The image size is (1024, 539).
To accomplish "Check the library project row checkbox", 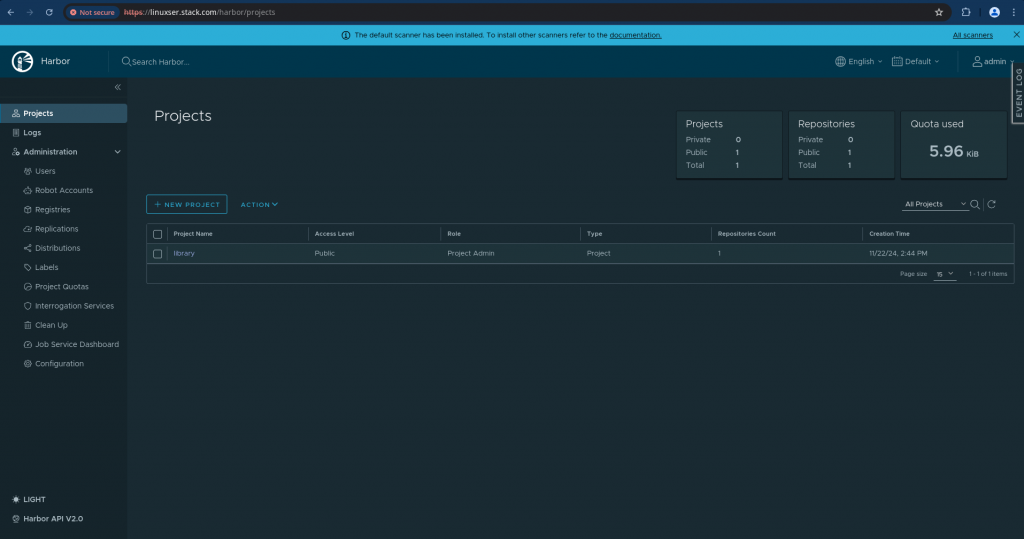I will 157,253.
